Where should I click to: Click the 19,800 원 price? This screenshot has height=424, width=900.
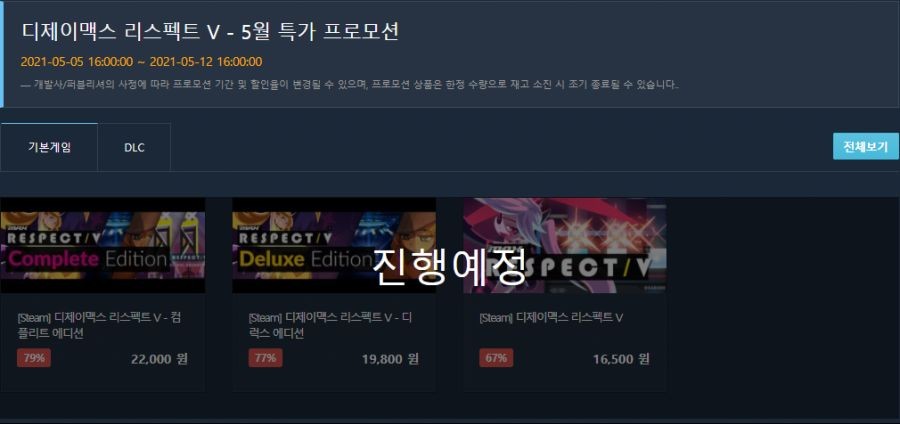390,359
